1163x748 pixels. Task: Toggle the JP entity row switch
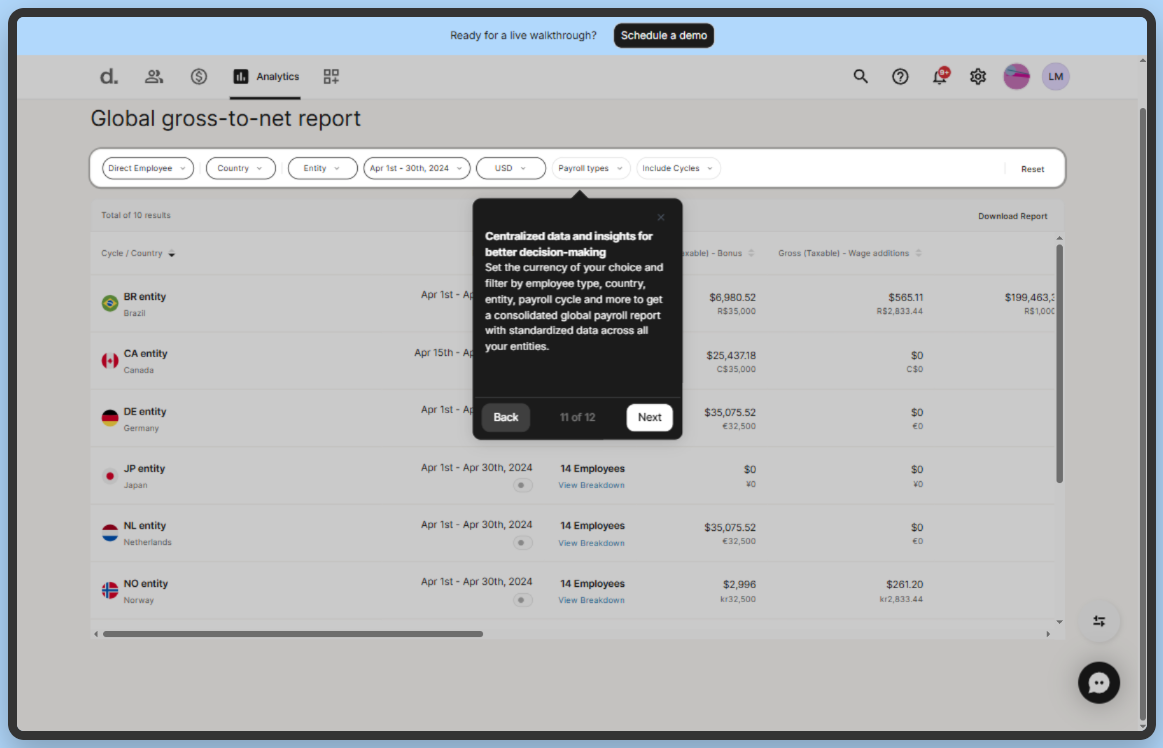tap(523, 485)
